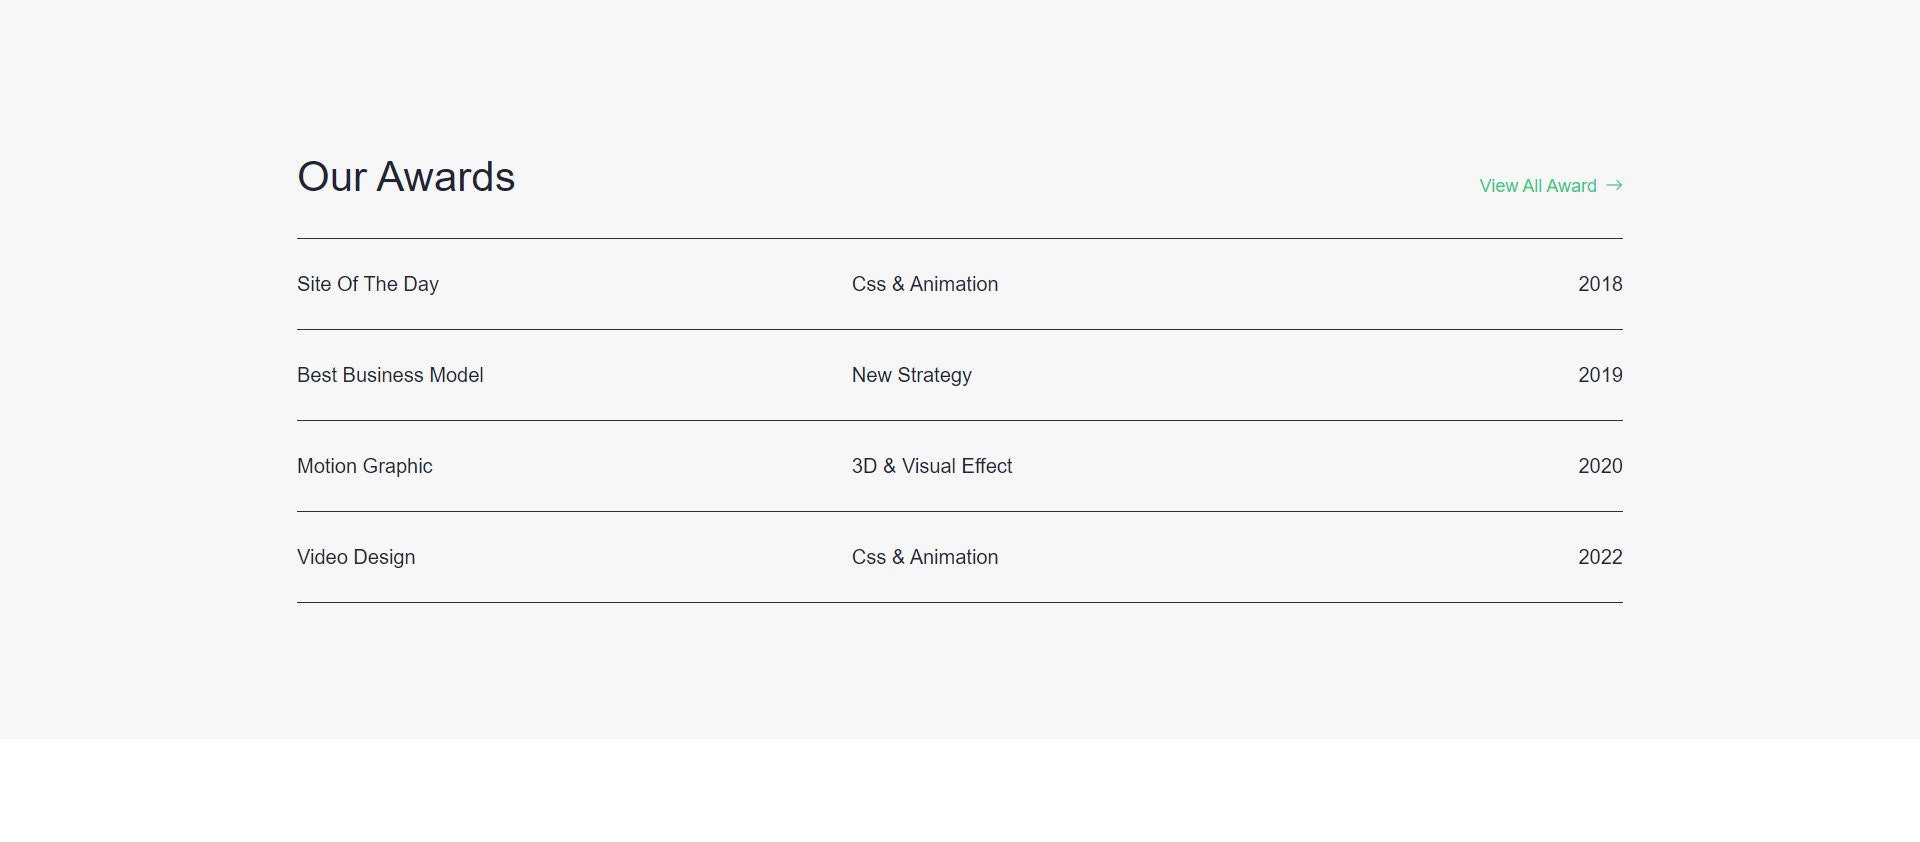
Task: Select the year 2019
Action: tap(1600, 375)
